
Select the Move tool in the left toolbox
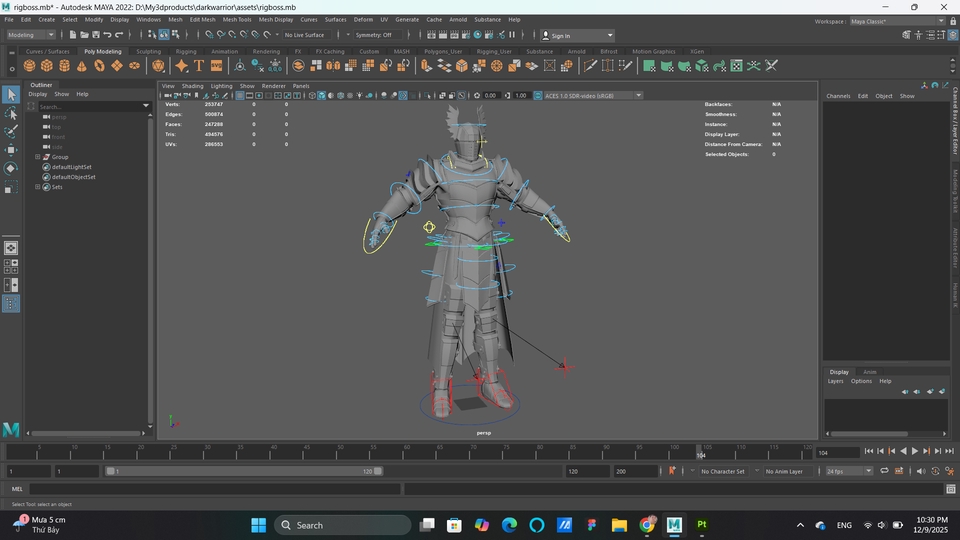click(11, 149)
